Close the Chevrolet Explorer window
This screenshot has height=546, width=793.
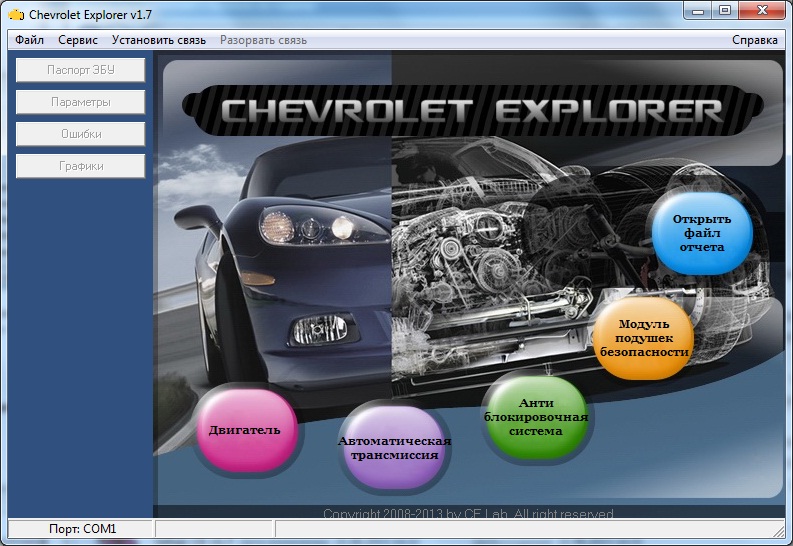point(762,10)
